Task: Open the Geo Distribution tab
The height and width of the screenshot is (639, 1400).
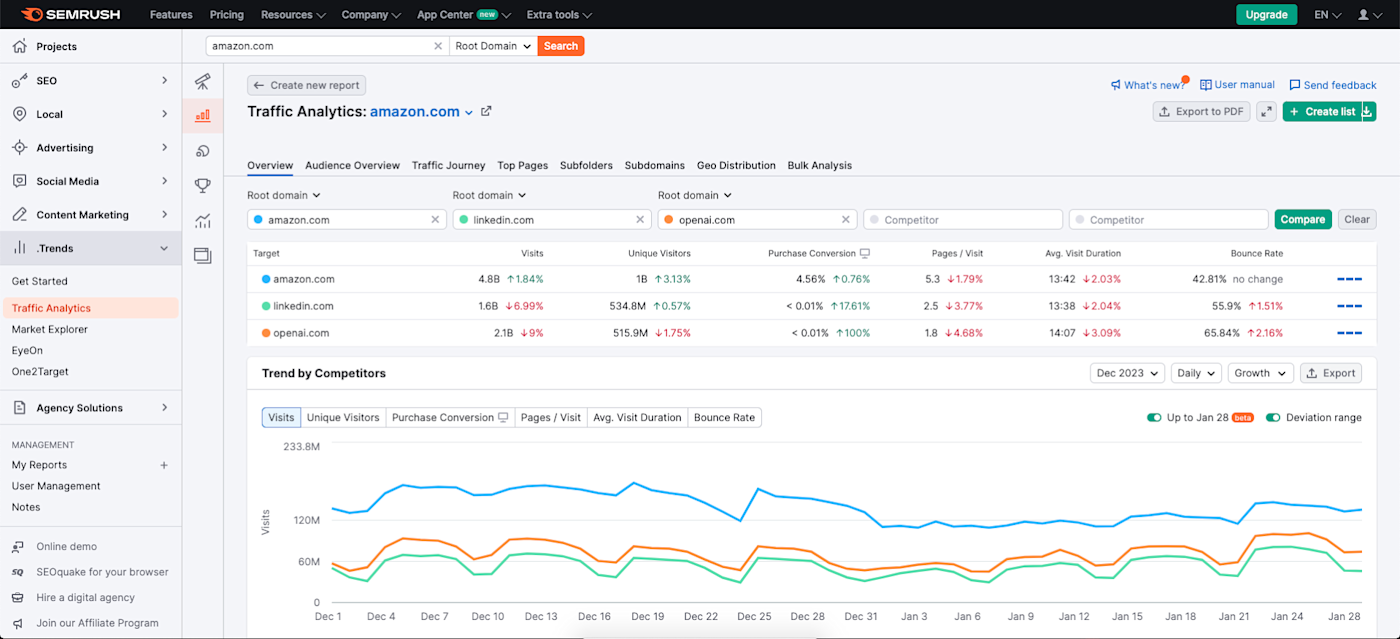Action: (x=736, y=165)
